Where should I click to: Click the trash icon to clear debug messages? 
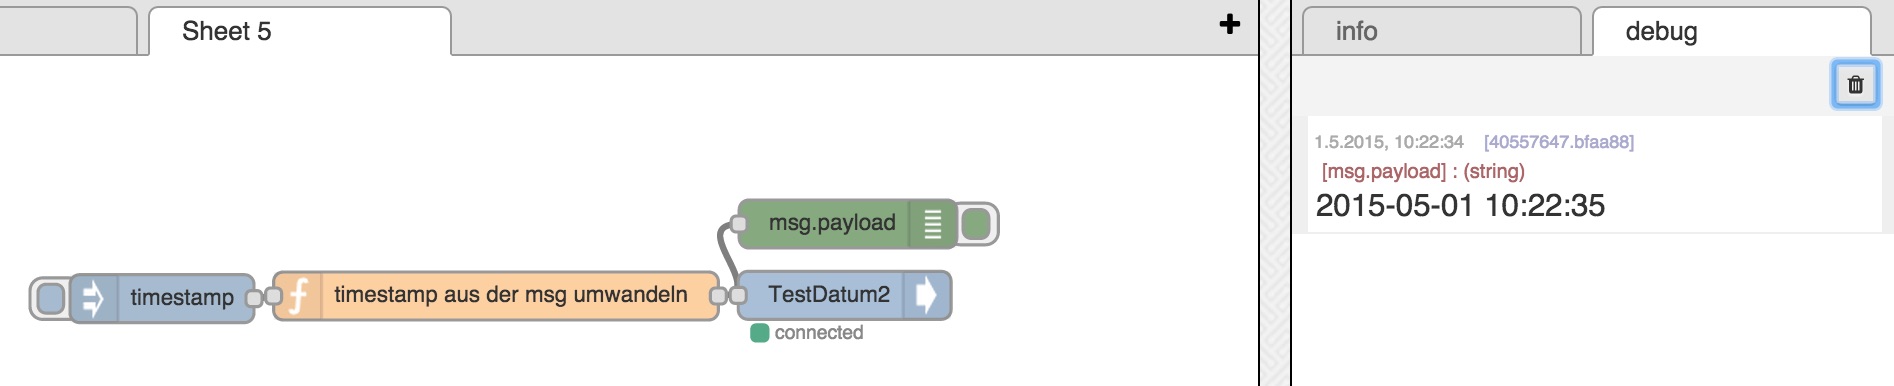point(1855,85)
